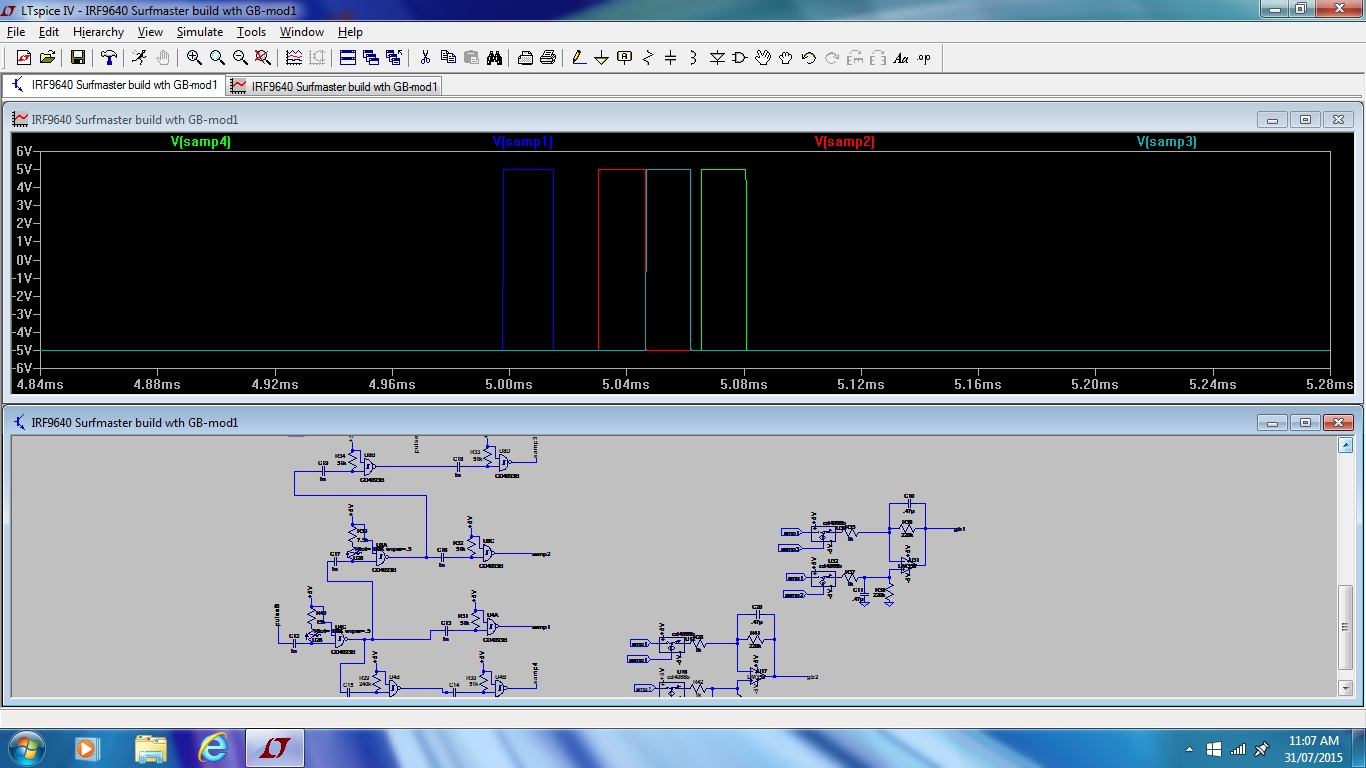Click the Cut scissors icon
Screen dimensions: 1366x768
tap(425, 58)
